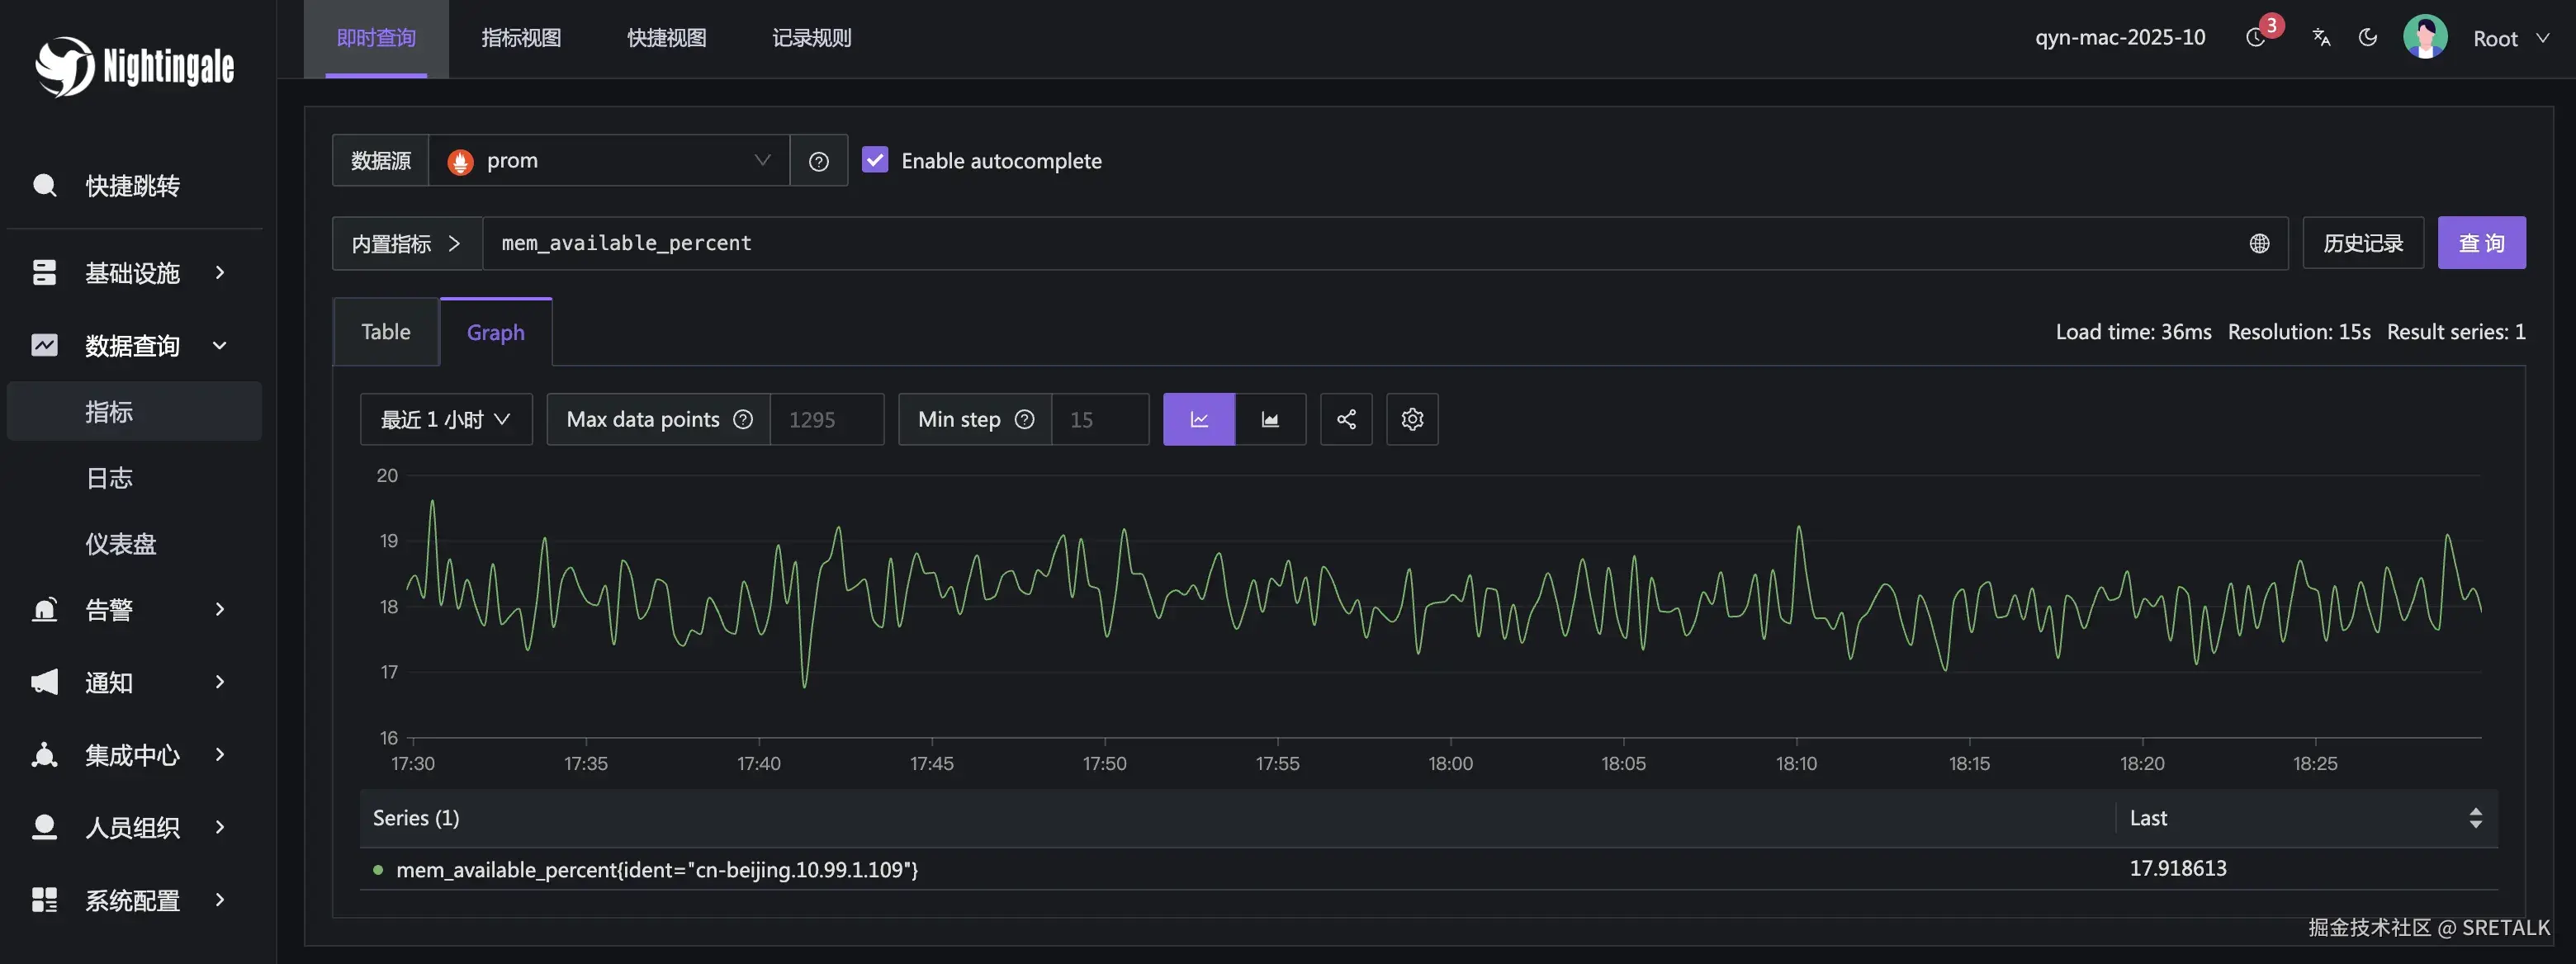Open graph settings gear icon
The width and height of the screenshot is (2576, 964).
(x=1412, y=419)
